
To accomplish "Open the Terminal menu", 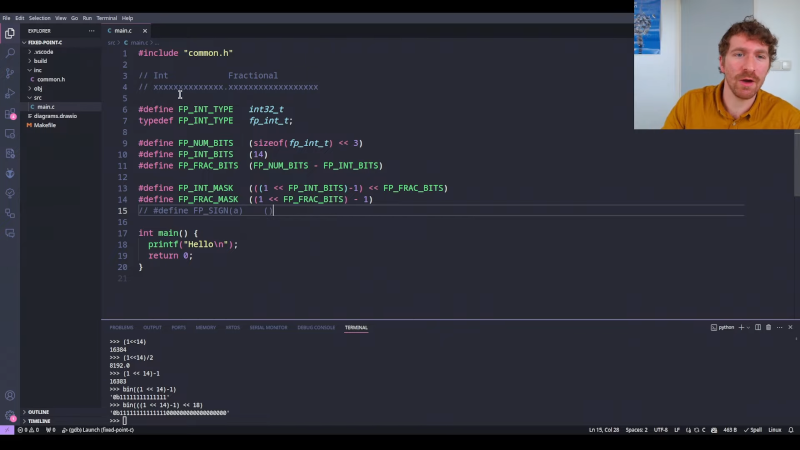I will [x=106, y=18].
